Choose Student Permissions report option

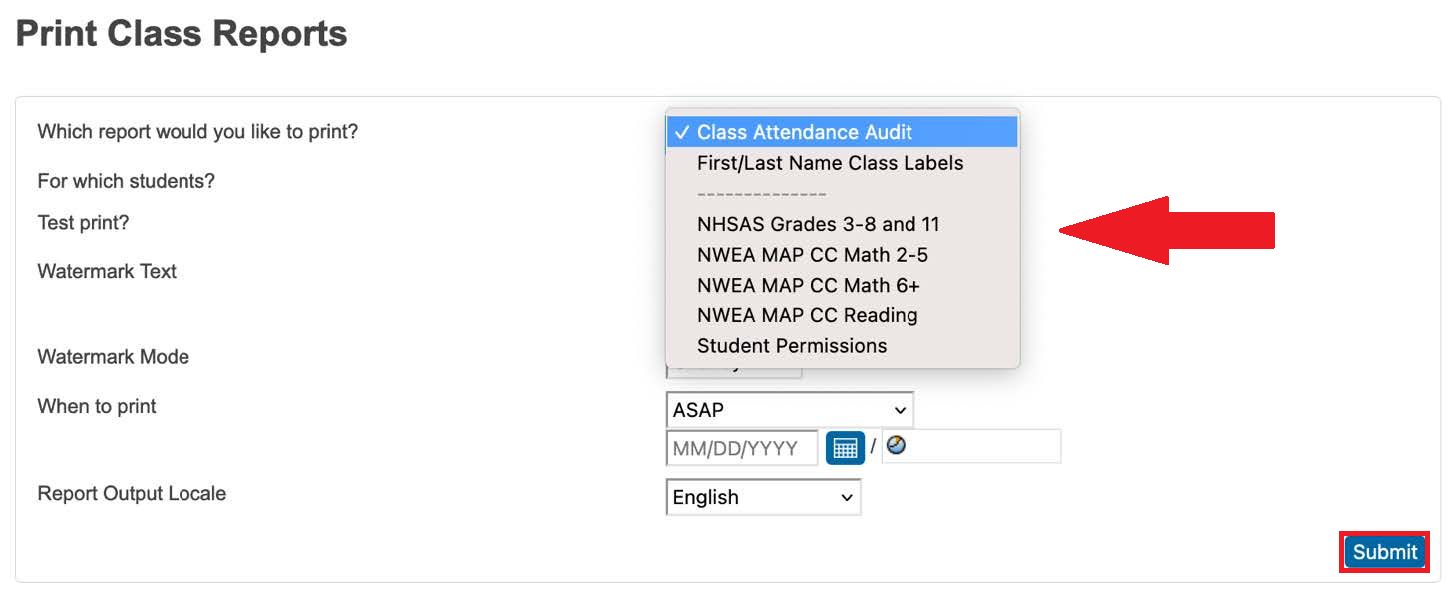point(791,346)
